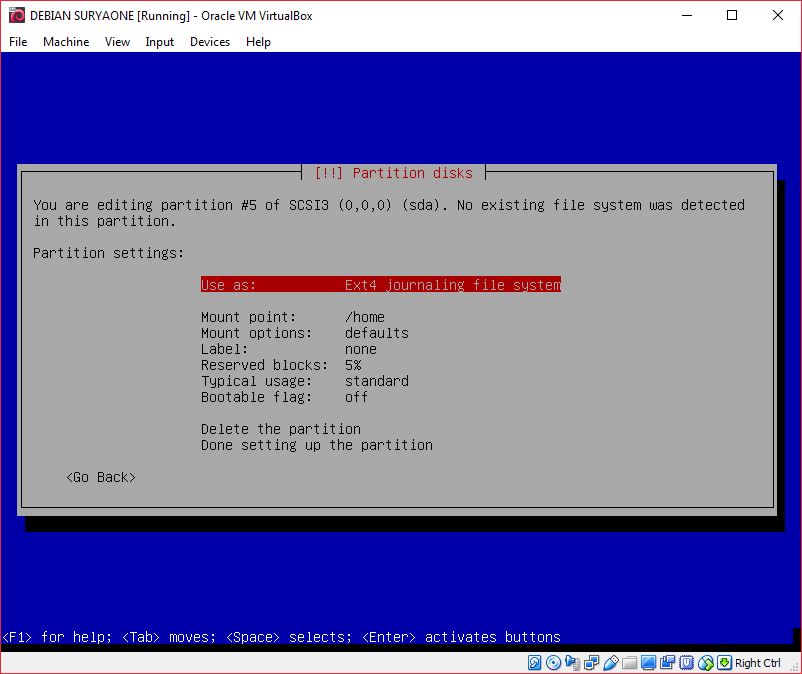Click the 'Right Ctrl' host key label
Screen dimensions: 802x674
[758, 663]
